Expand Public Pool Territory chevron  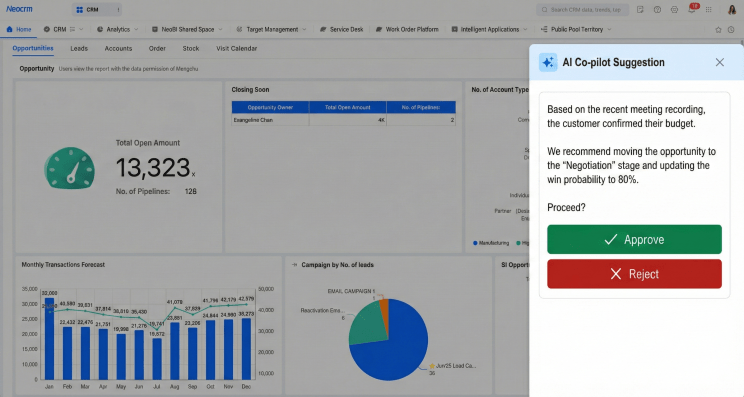click(609, 29)
